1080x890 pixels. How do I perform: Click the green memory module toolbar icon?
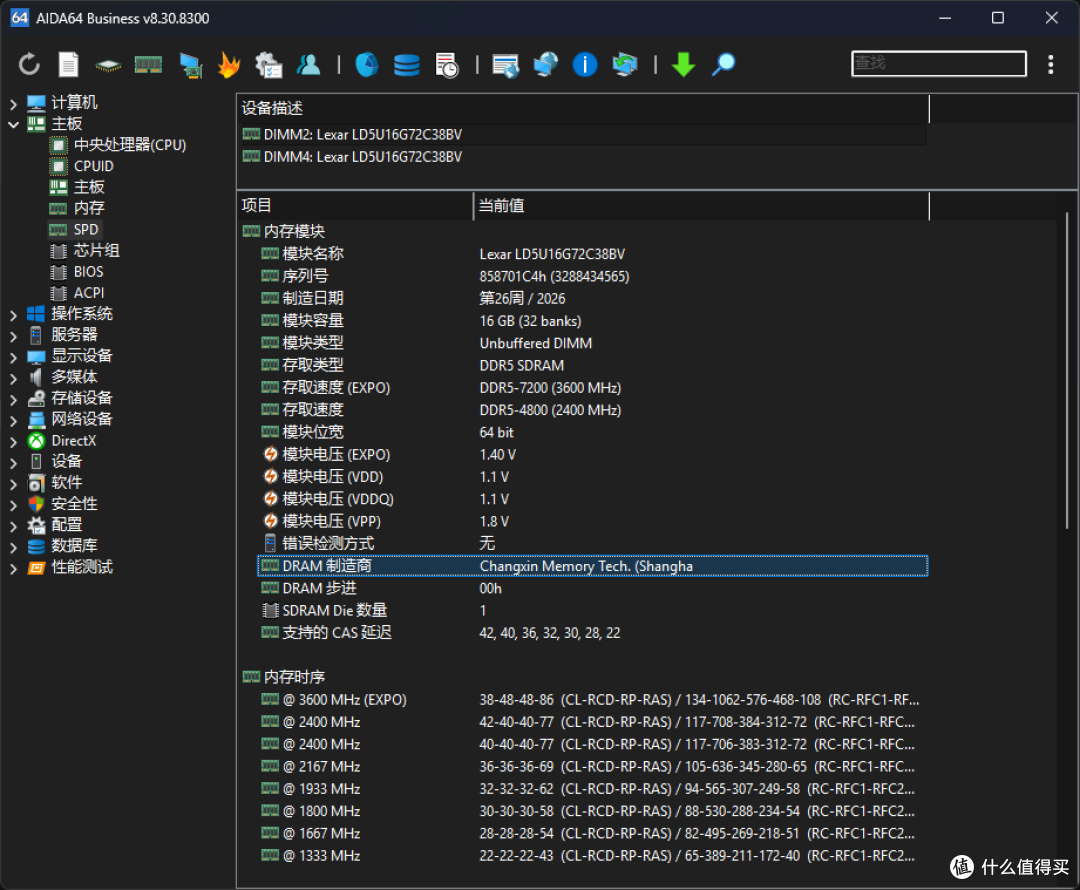pyautogui.click(x=148, y=65)
